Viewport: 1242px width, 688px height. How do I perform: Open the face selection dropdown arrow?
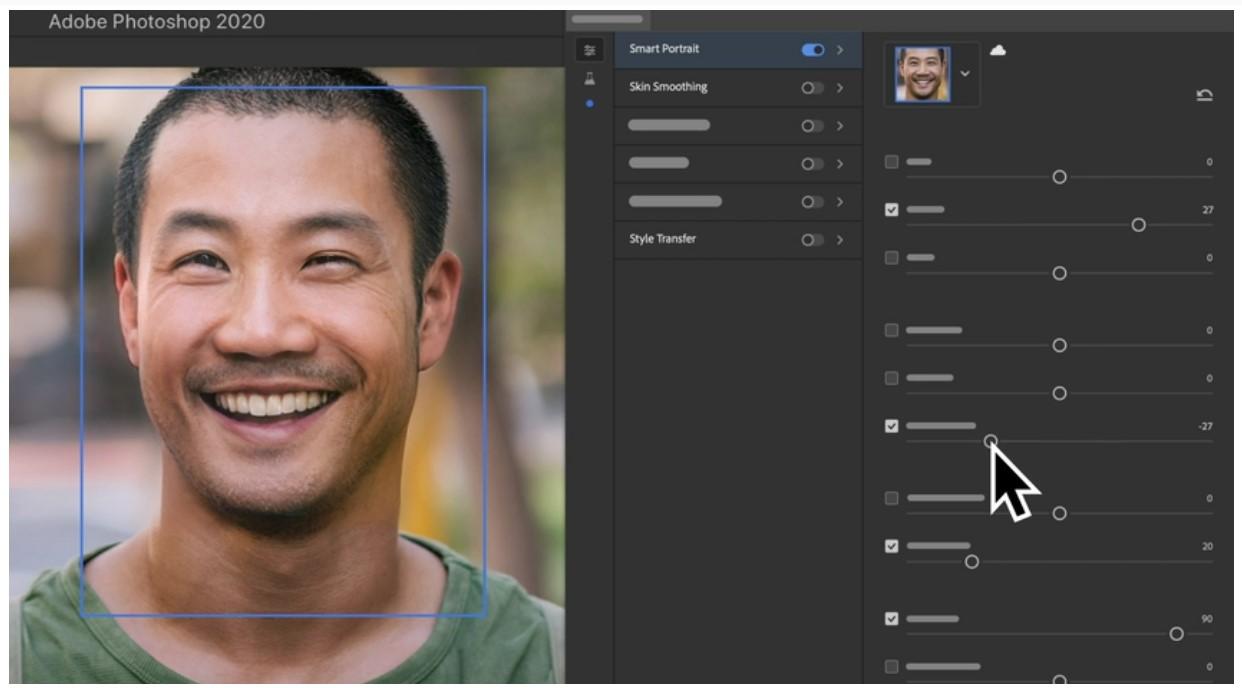point(965,74)
